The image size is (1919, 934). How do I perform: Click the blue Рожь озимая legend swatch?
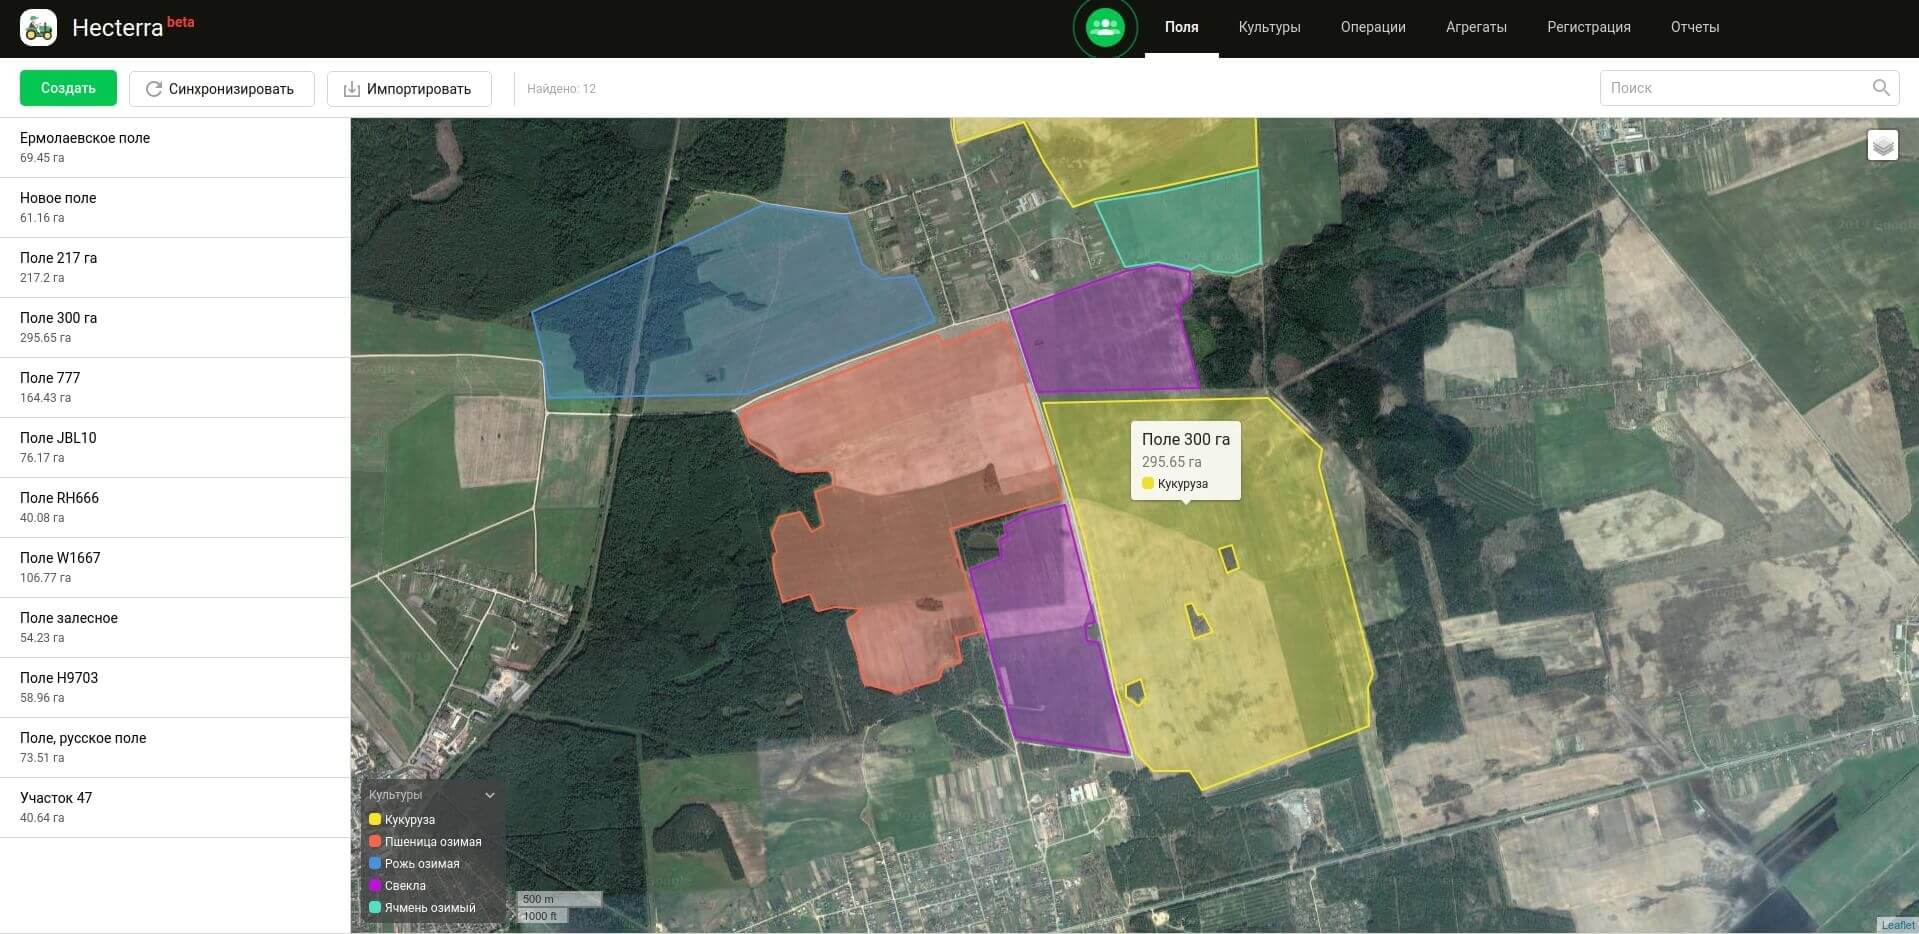click(375, 863)
